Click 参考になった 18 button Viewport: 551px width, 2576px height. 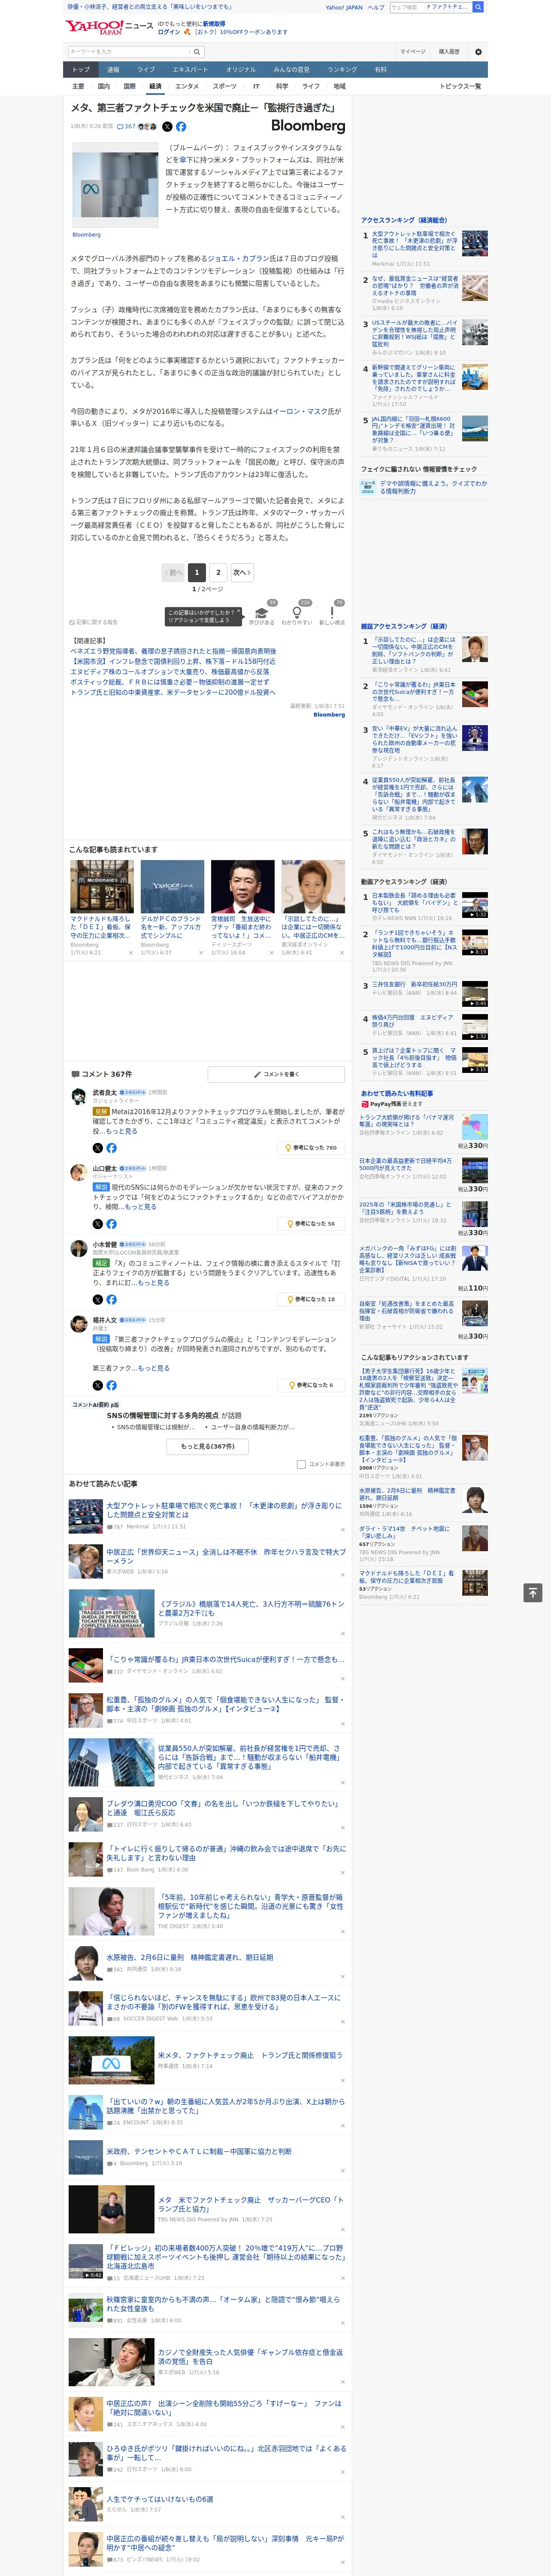311,1300
